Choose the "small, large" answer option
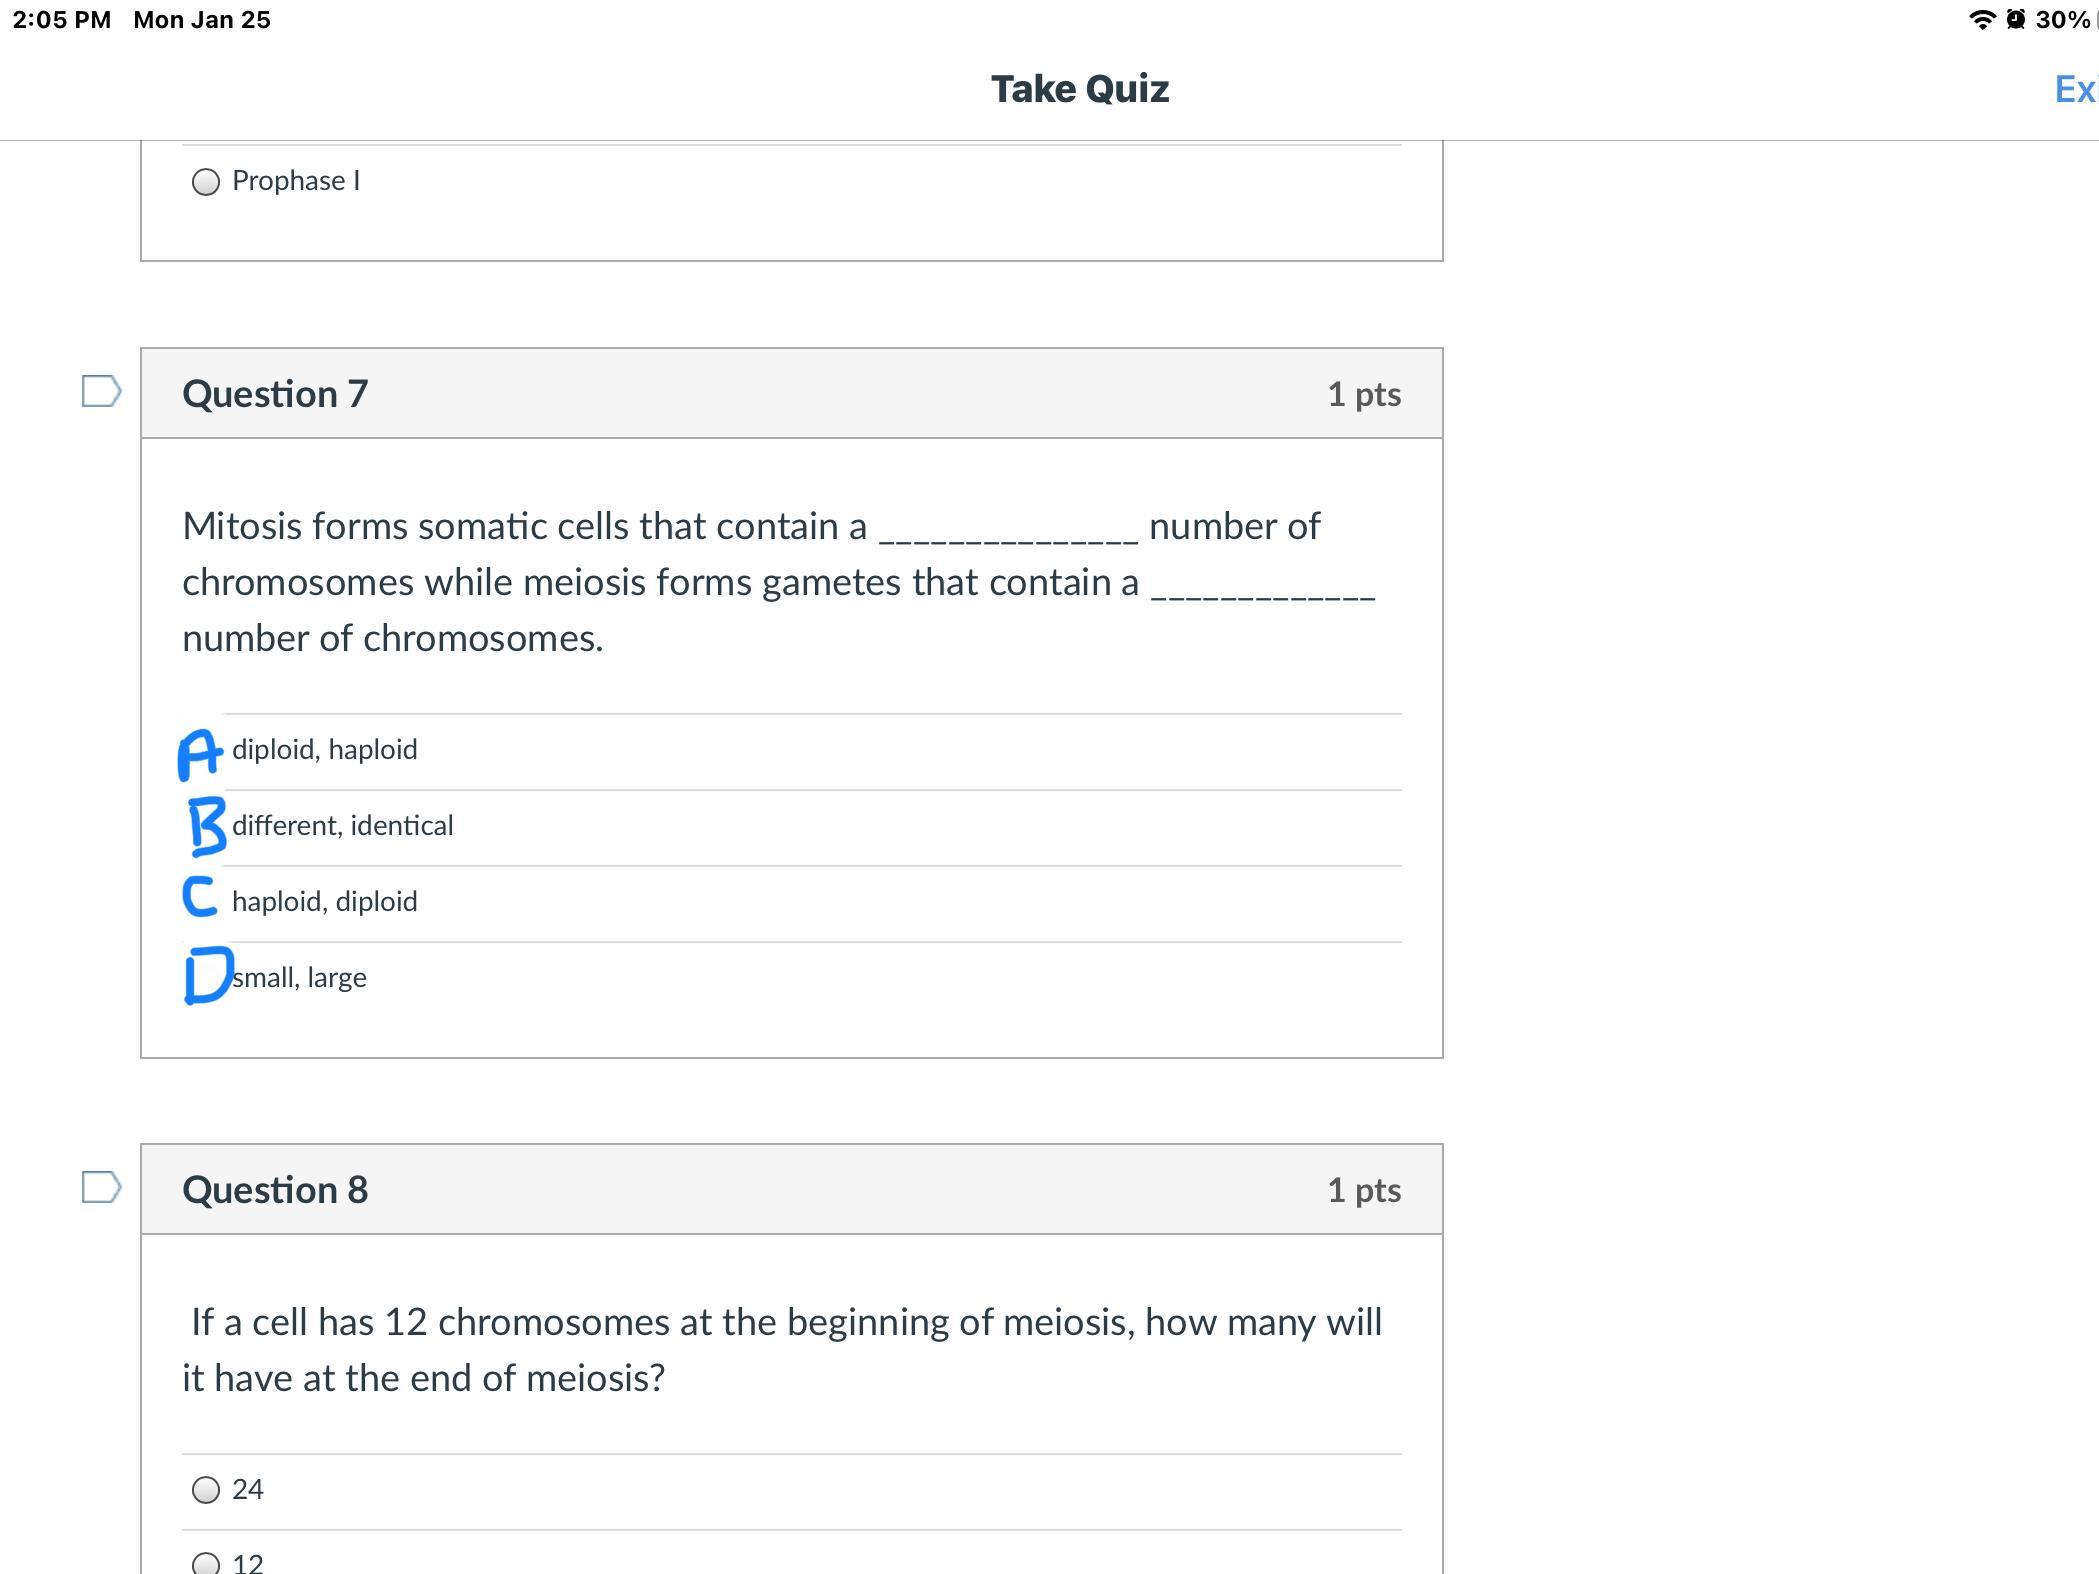2099x1574 pixels. pyautogui.click(x=299, y=978)
